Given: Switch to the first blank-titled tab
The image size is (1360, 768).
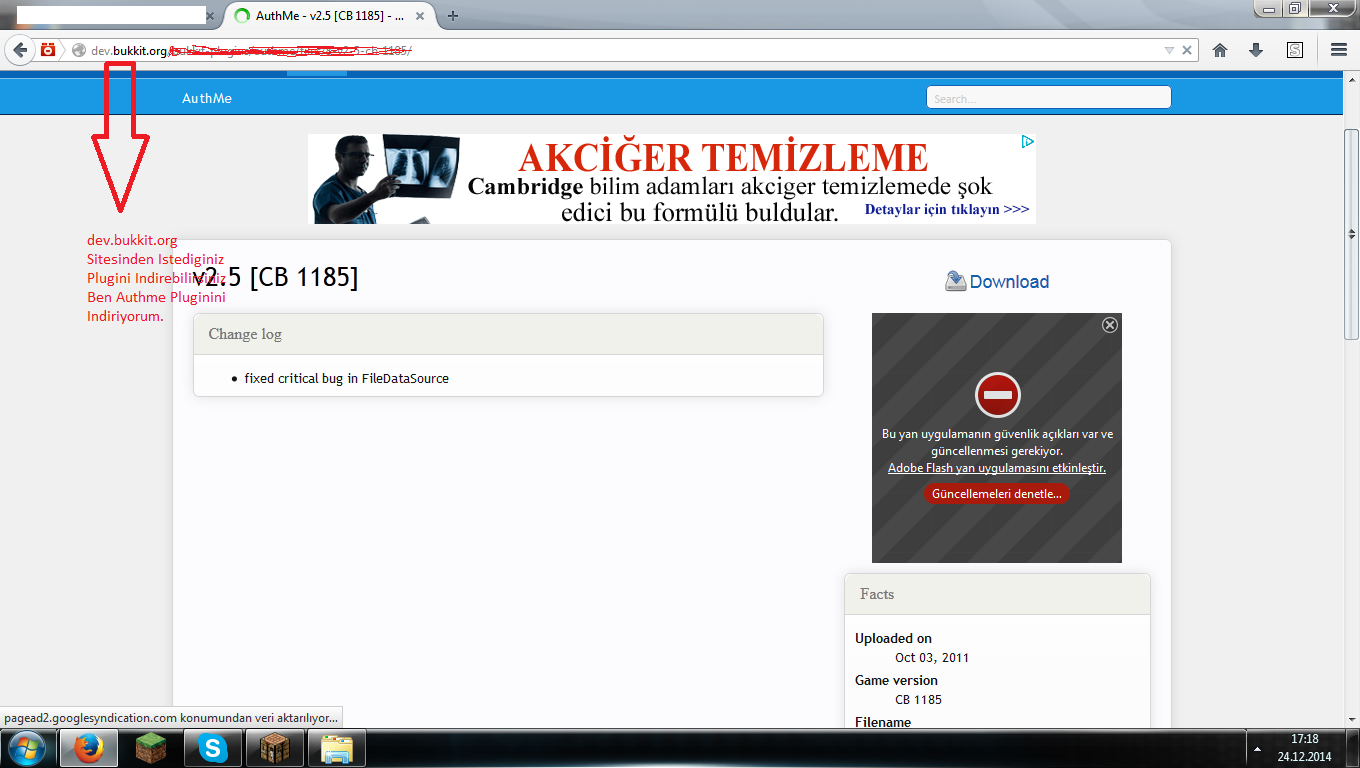Looking at the screenshot, I should pyautogui.click(x=112, y=16).
